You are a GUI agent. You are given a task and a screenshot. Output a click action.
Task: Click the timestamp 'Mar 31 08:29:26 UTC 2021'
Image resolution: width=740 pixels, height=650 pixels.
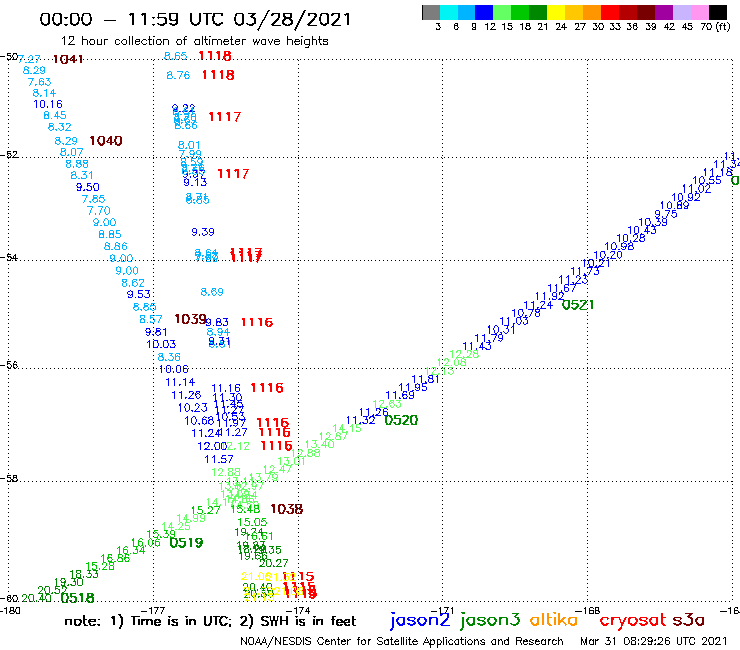(x=654, y=641)
